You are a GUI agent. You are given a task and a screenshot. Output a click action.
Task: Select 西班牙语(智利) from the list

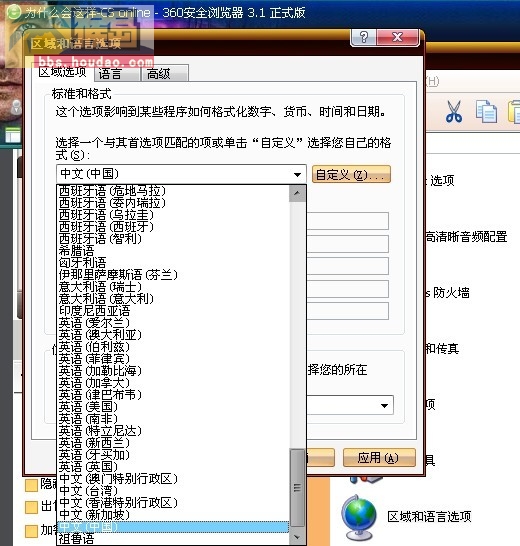click(173, 239)
